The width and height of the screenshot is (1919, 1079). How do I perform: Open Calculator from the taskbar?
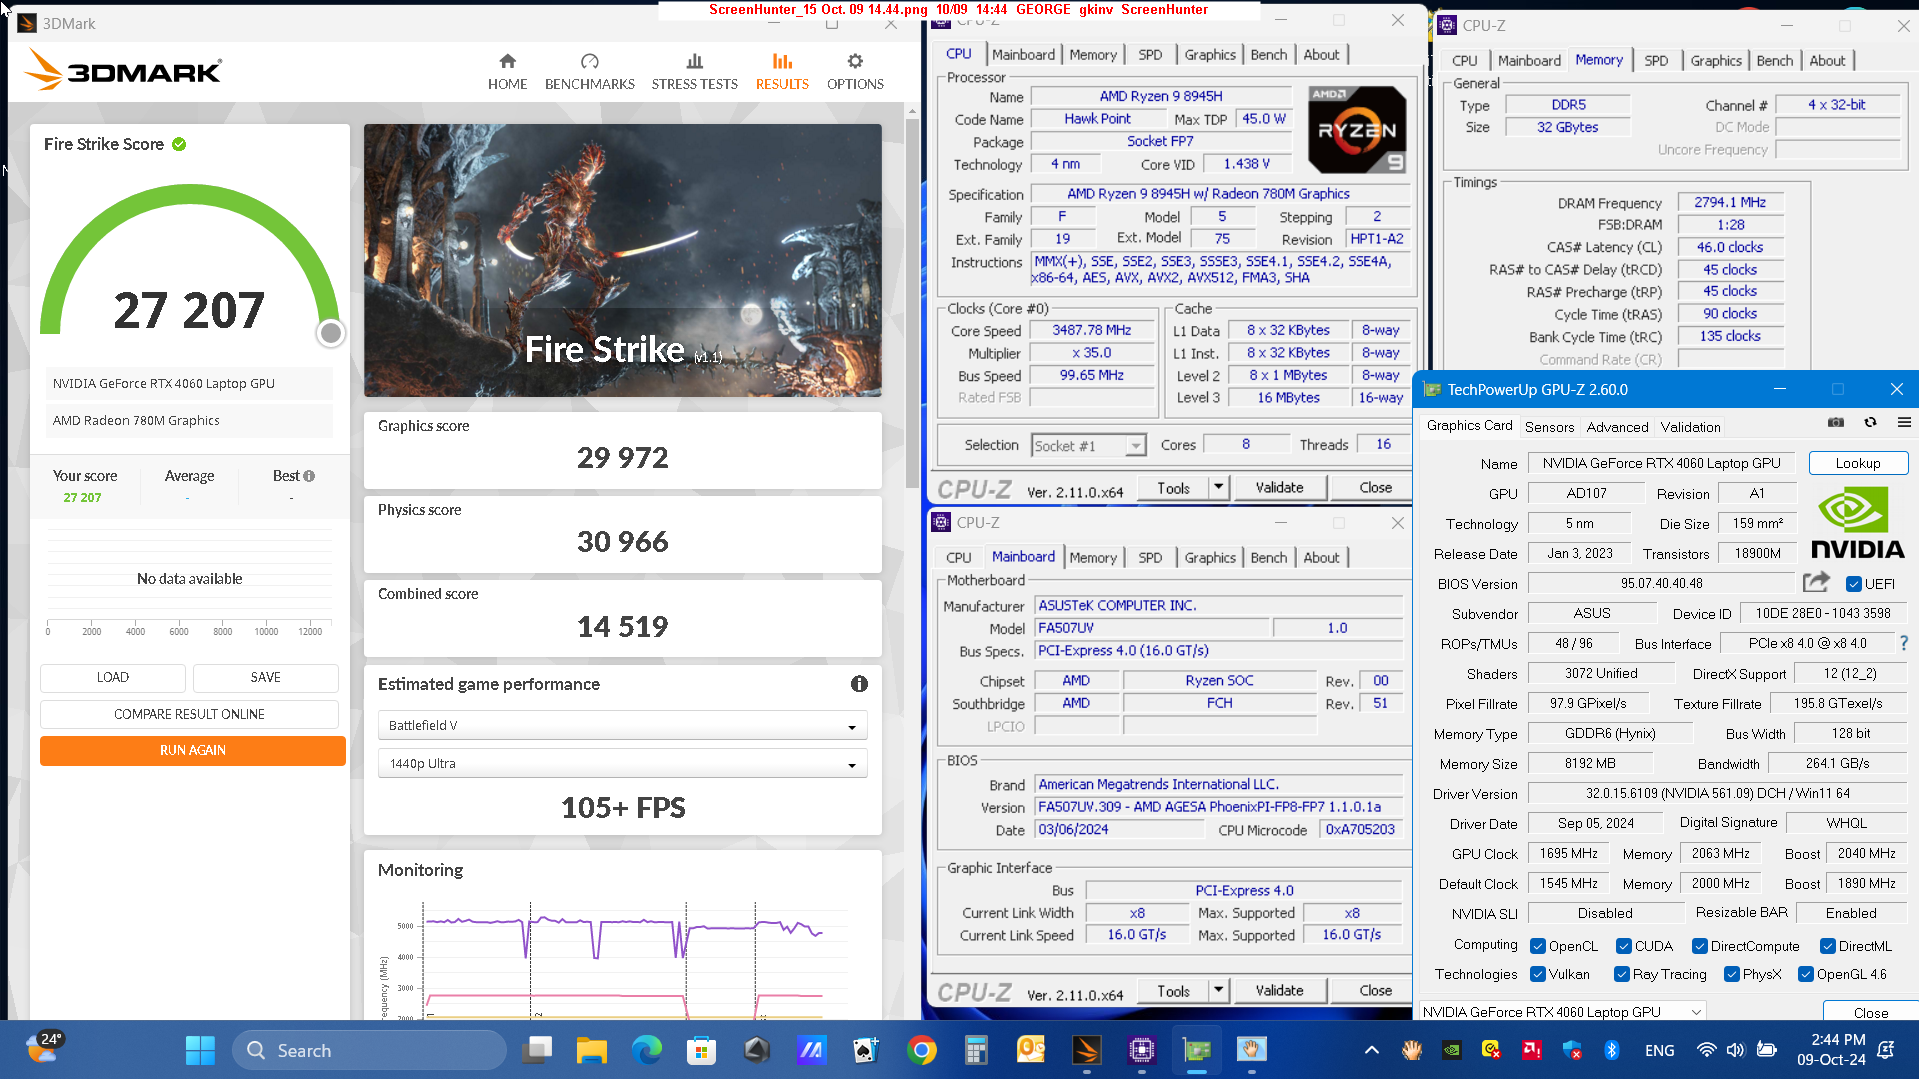976,1050
